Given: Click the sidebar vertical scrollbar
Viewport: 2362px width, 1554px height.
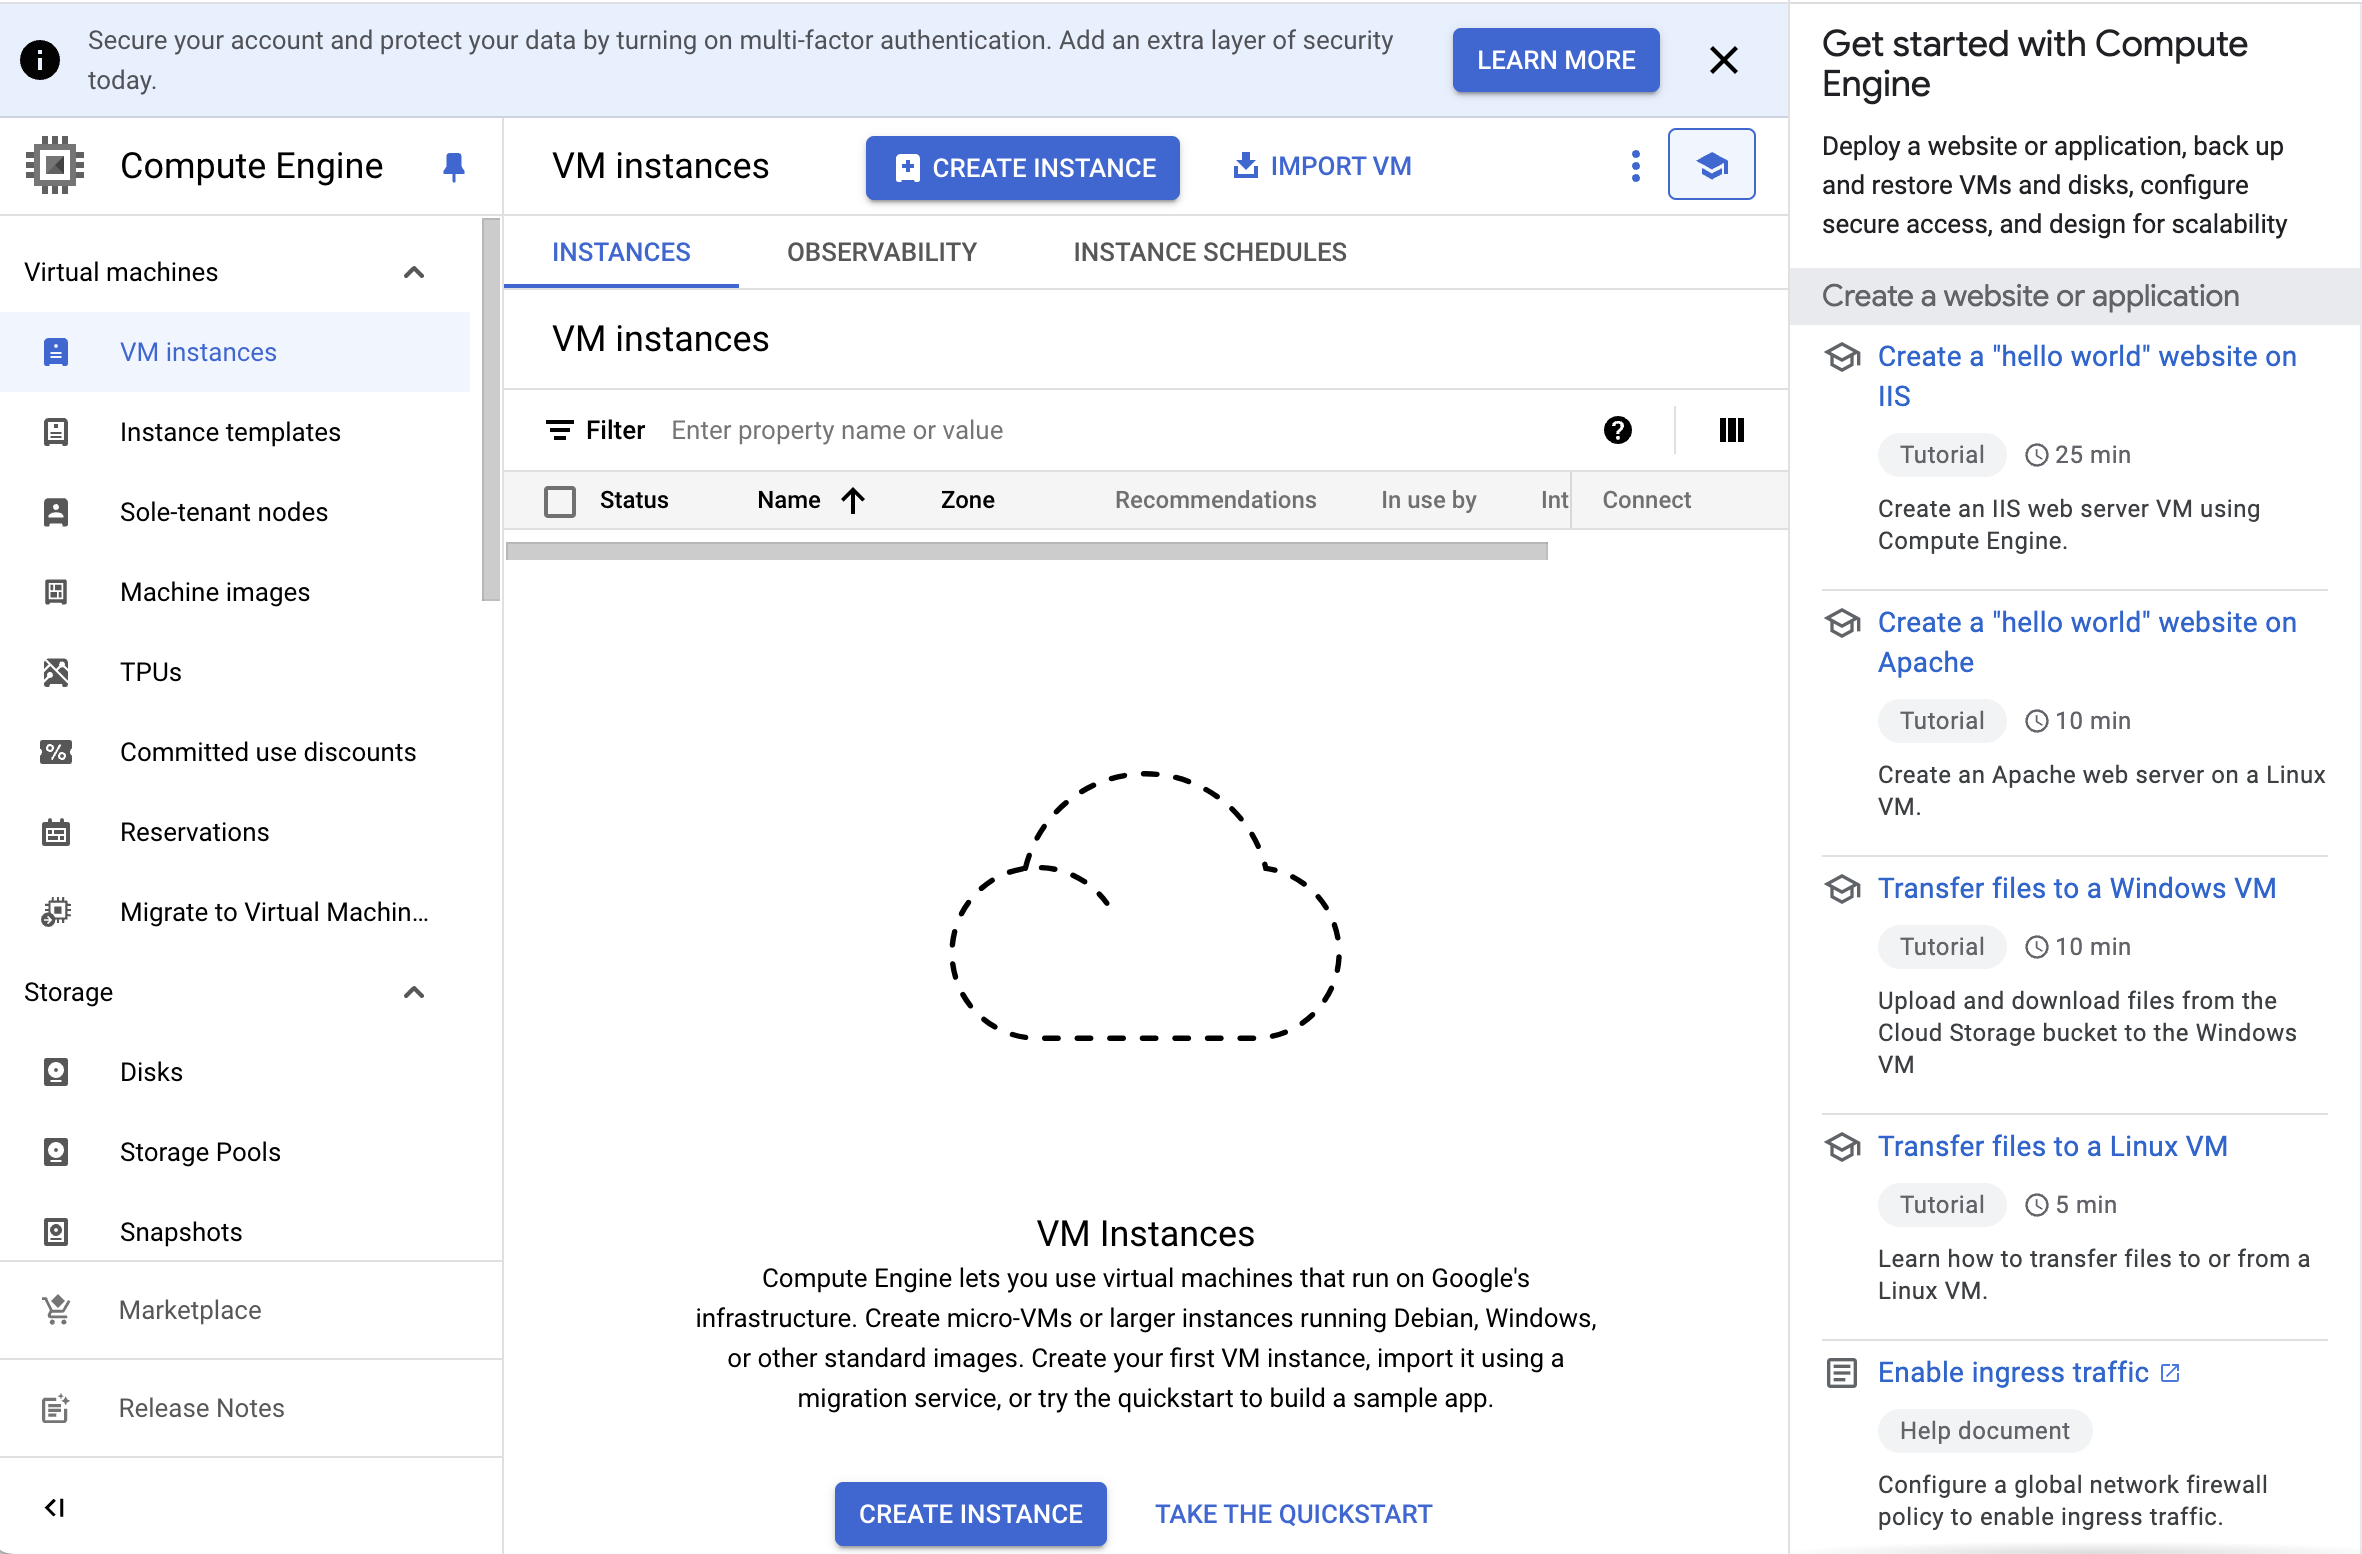Looking at the screenshot, I should tap(490, 410).
